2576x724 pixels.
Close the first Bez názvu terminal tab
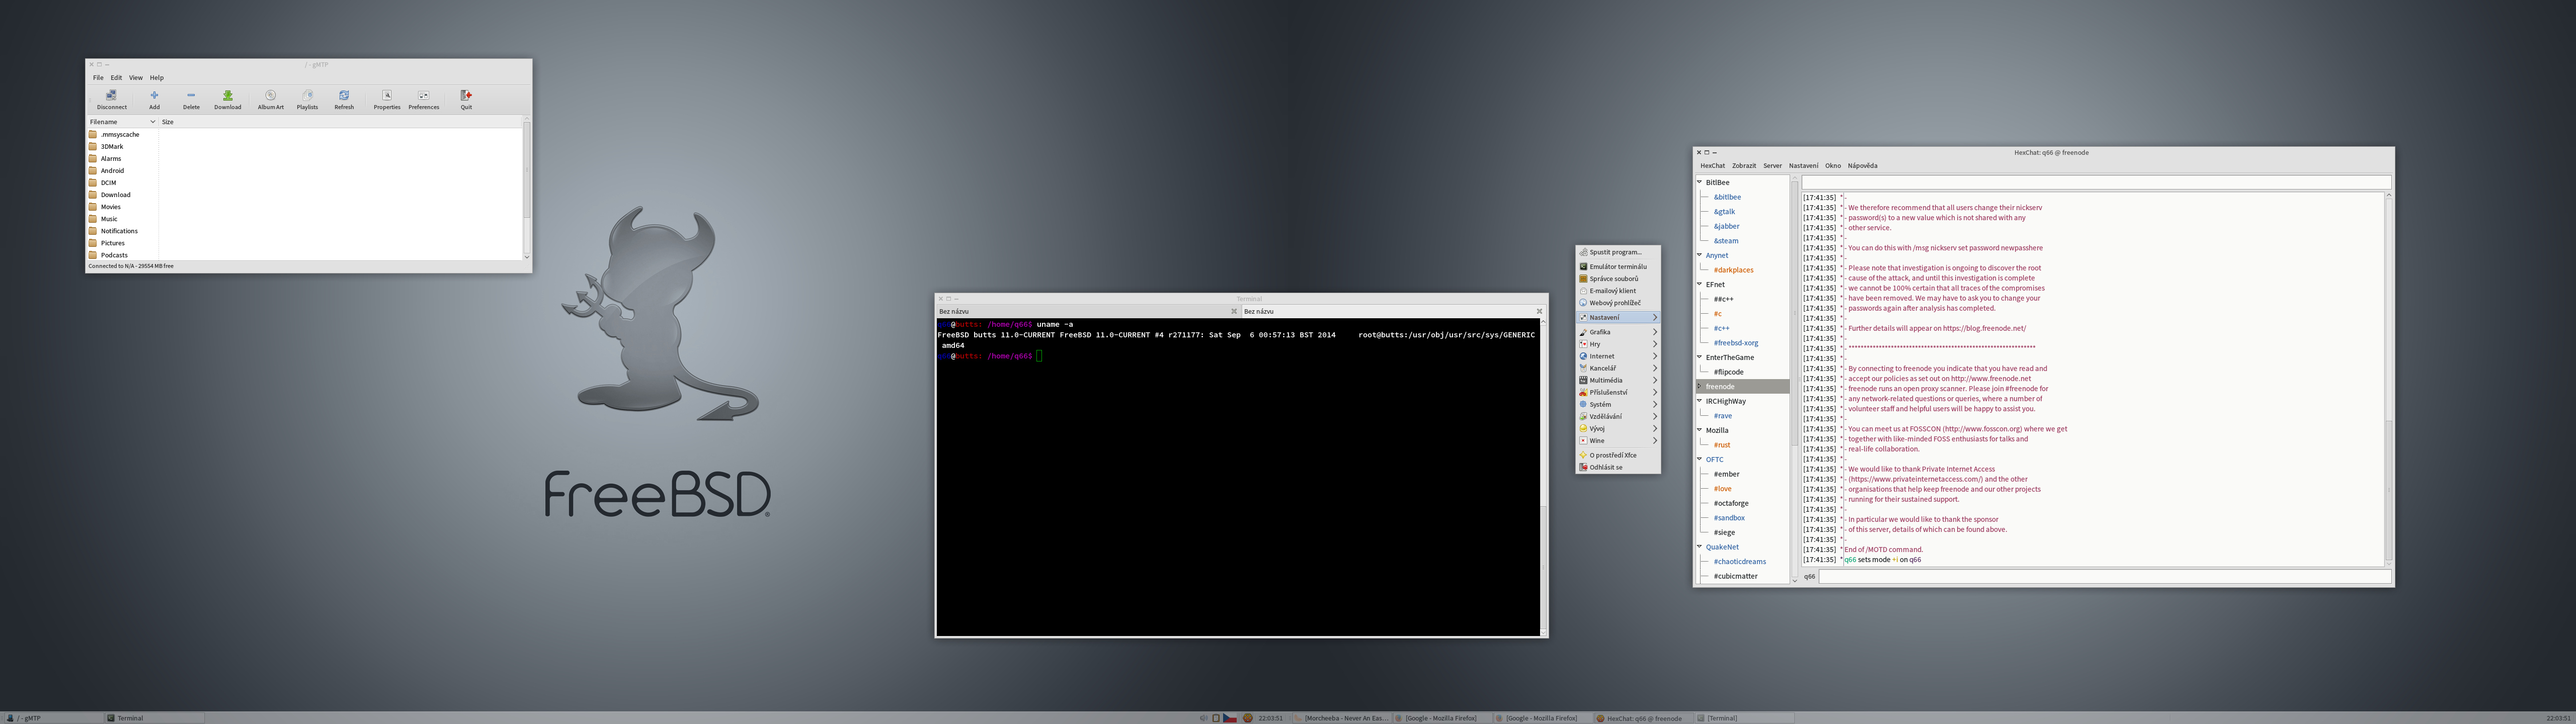click(x=1233, y=311)
